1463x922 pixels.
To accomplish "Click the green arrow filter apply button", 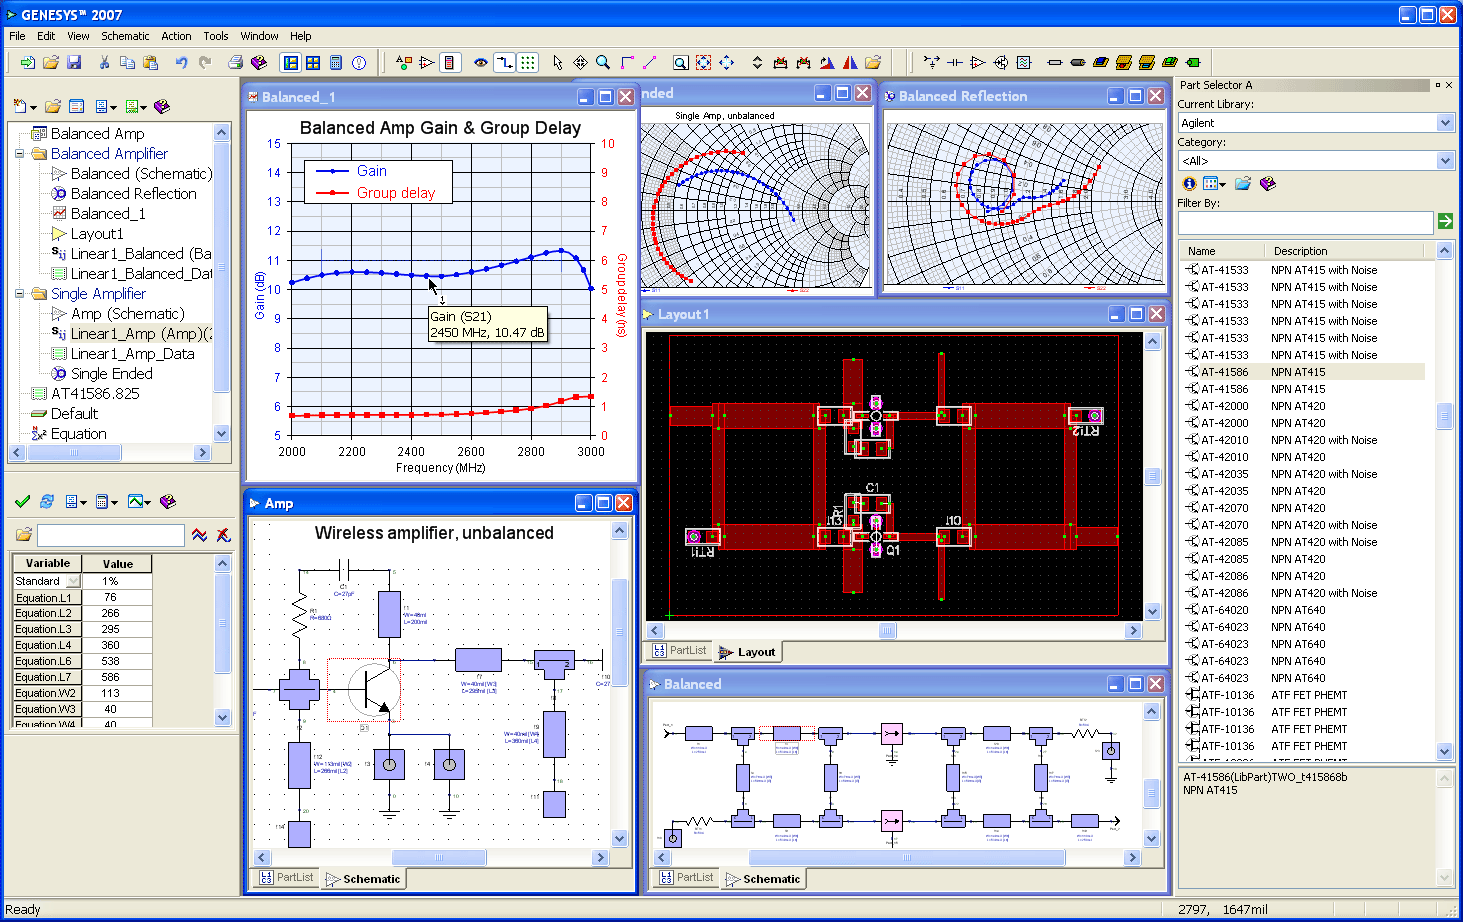I will (1445, 221).
